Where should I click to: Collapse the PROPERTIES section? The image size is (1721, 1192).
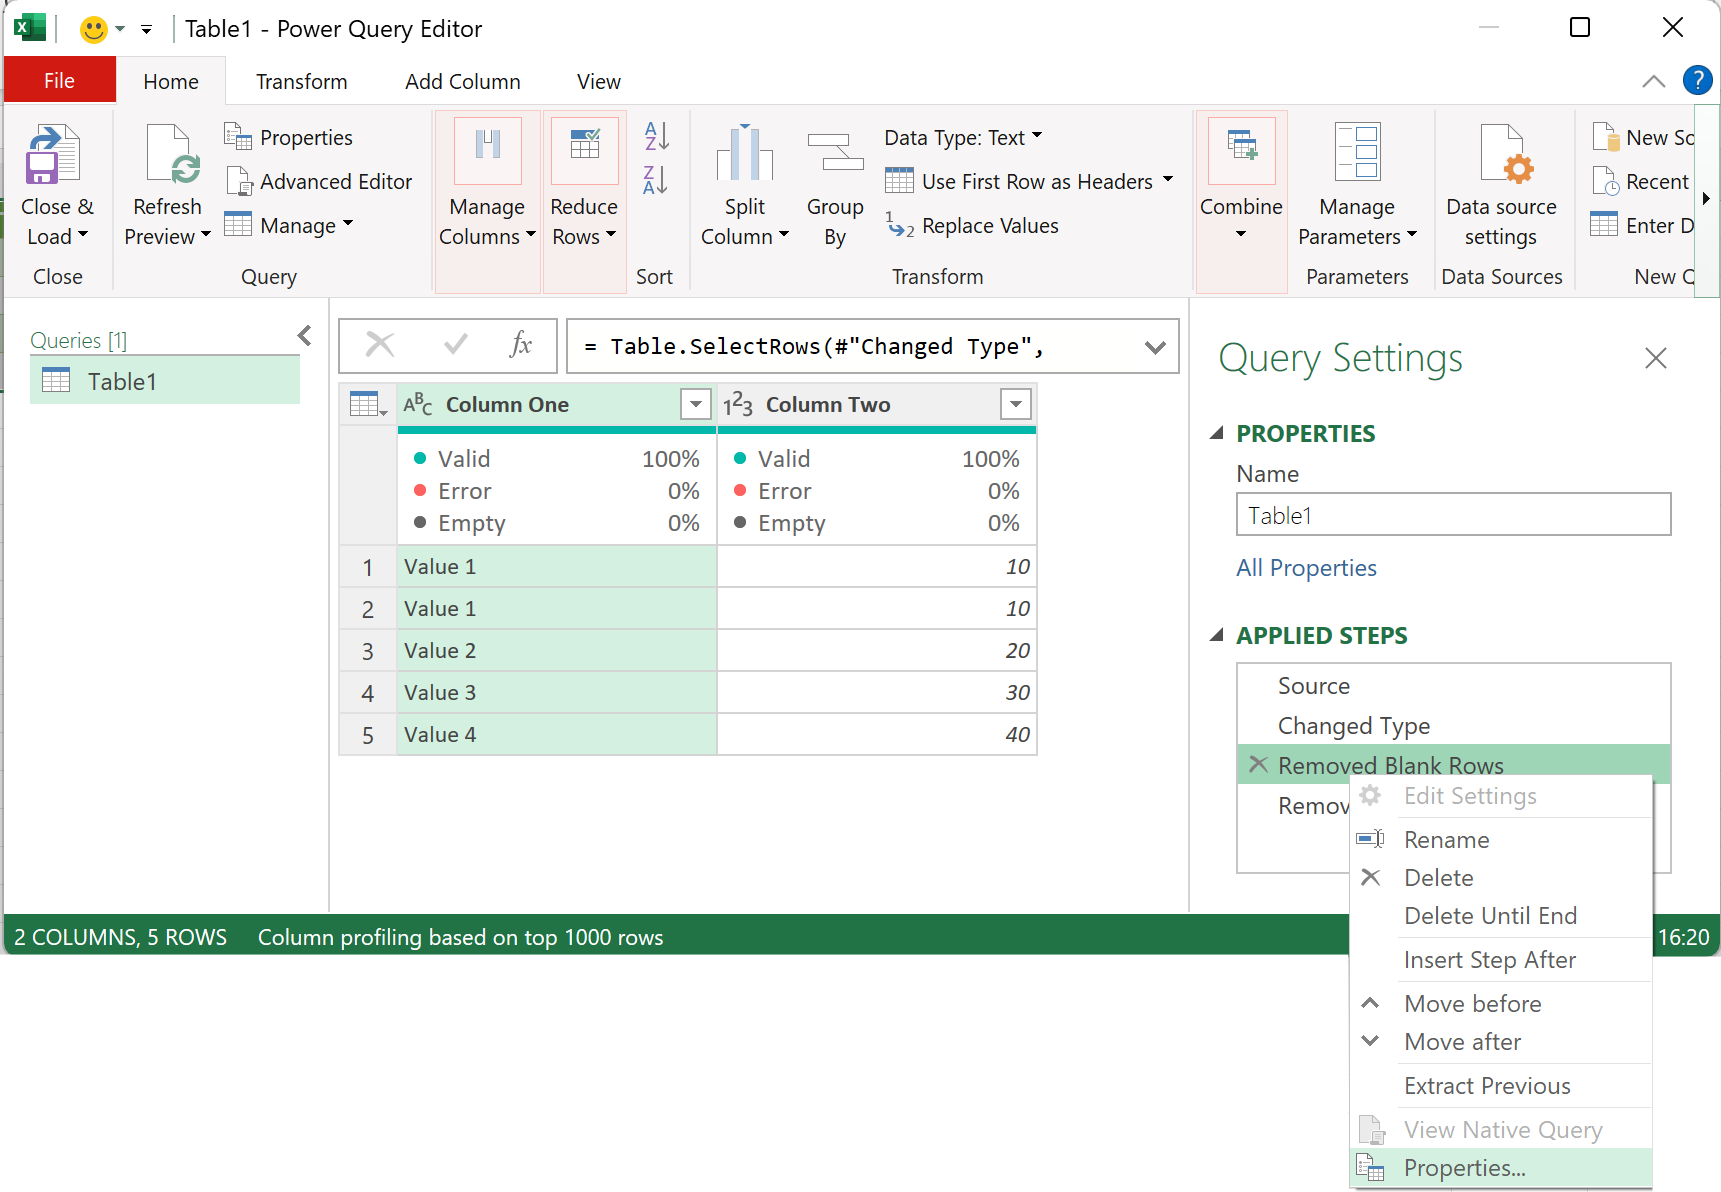click(1217, 433)
